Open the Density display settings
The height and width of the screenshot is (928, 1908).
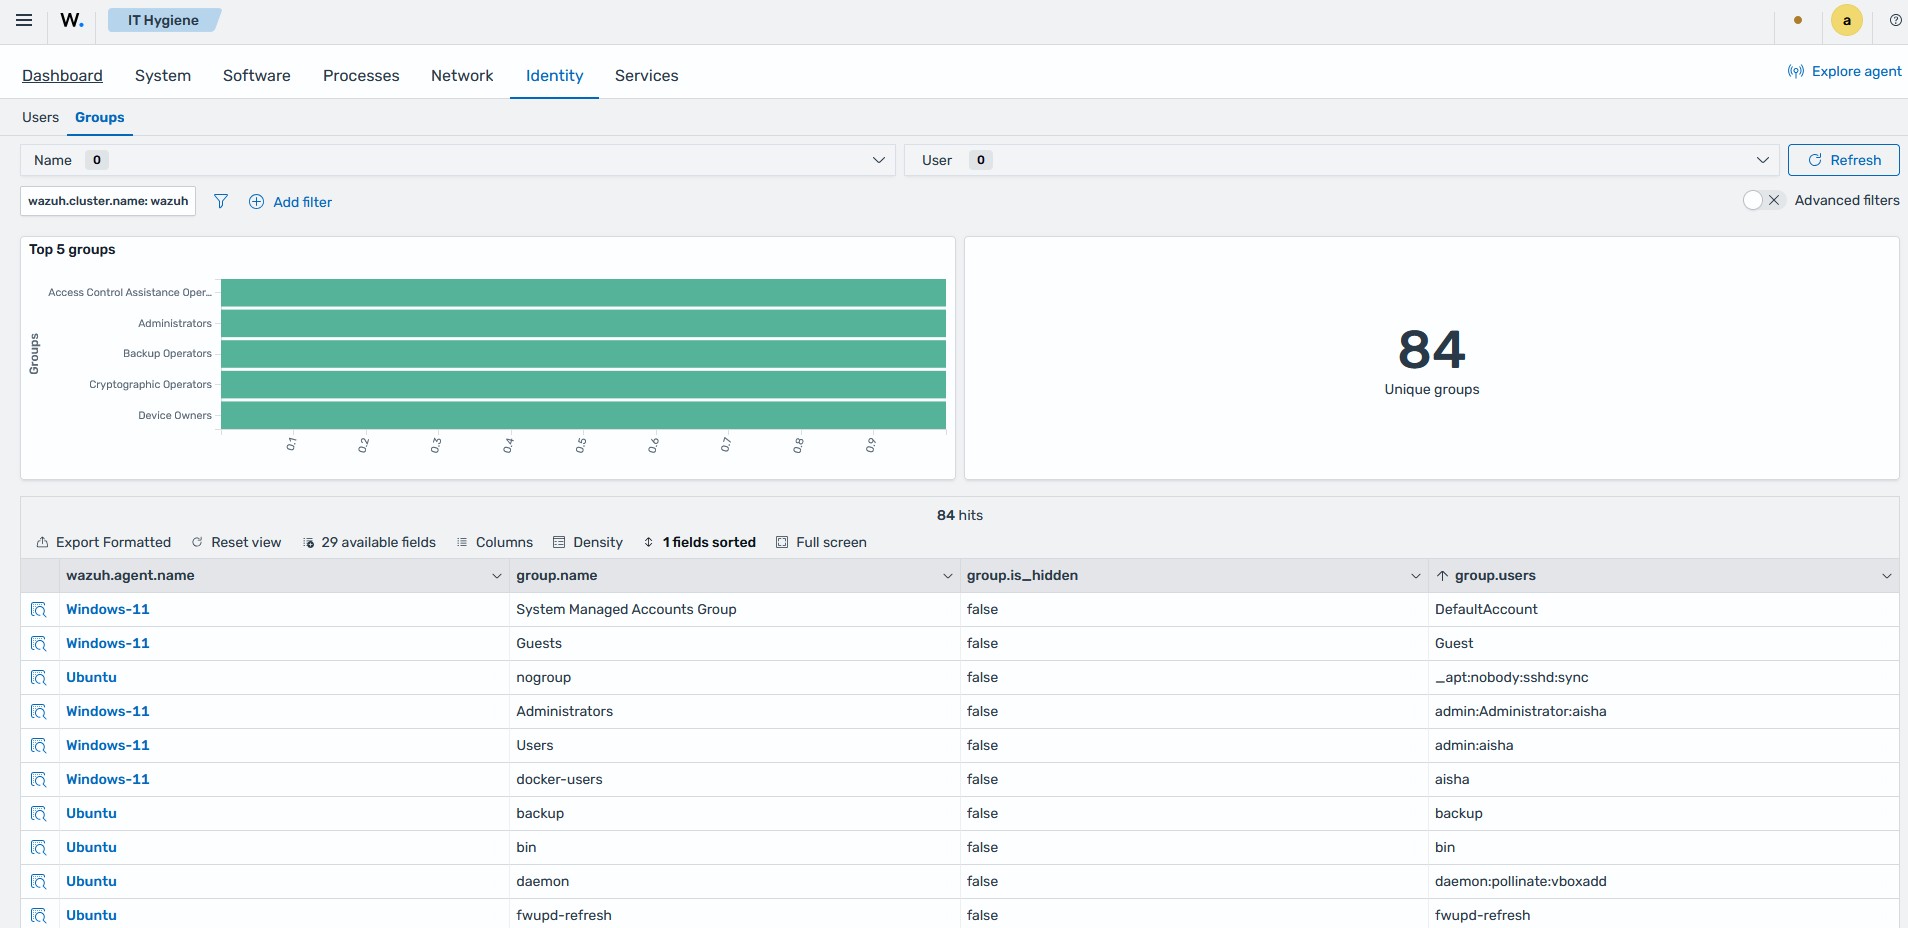coord(588,542)
